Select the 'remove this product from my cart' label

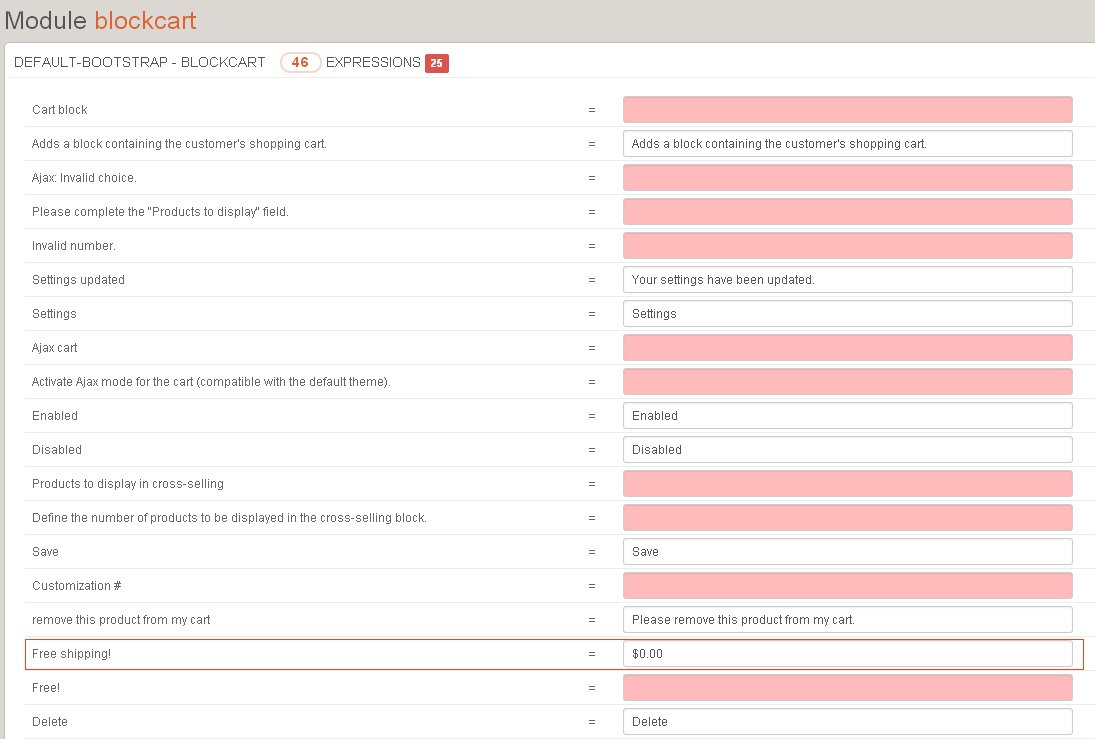(x=121, y=620)
